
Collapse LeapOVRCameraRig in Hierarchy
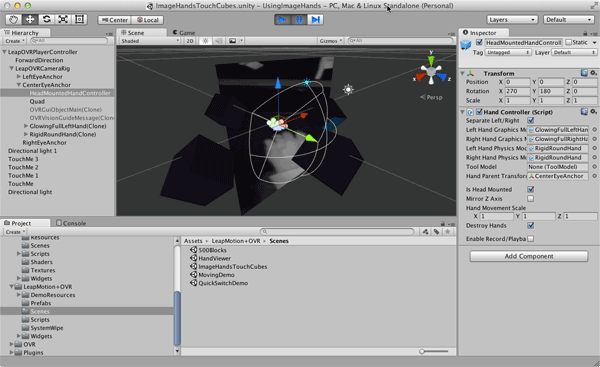(x=11, y=69)
